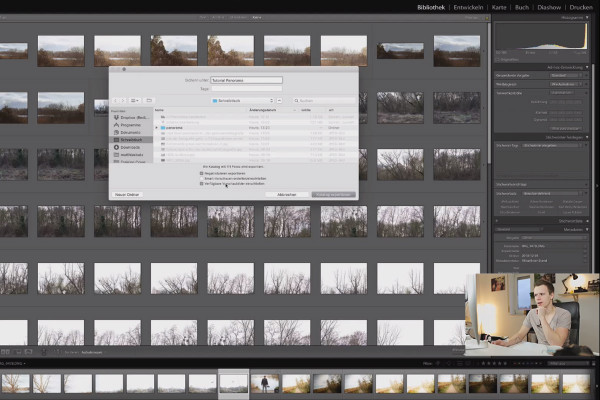Open the Diashow module
600x400 pixels.
coord(549,7)
